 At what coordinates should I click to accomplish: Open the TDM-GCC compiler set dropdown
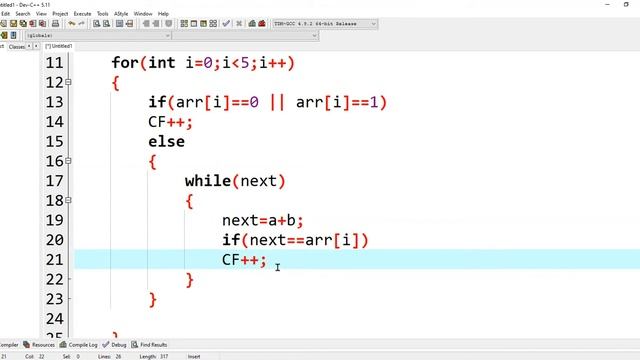[x=325, y=24]
